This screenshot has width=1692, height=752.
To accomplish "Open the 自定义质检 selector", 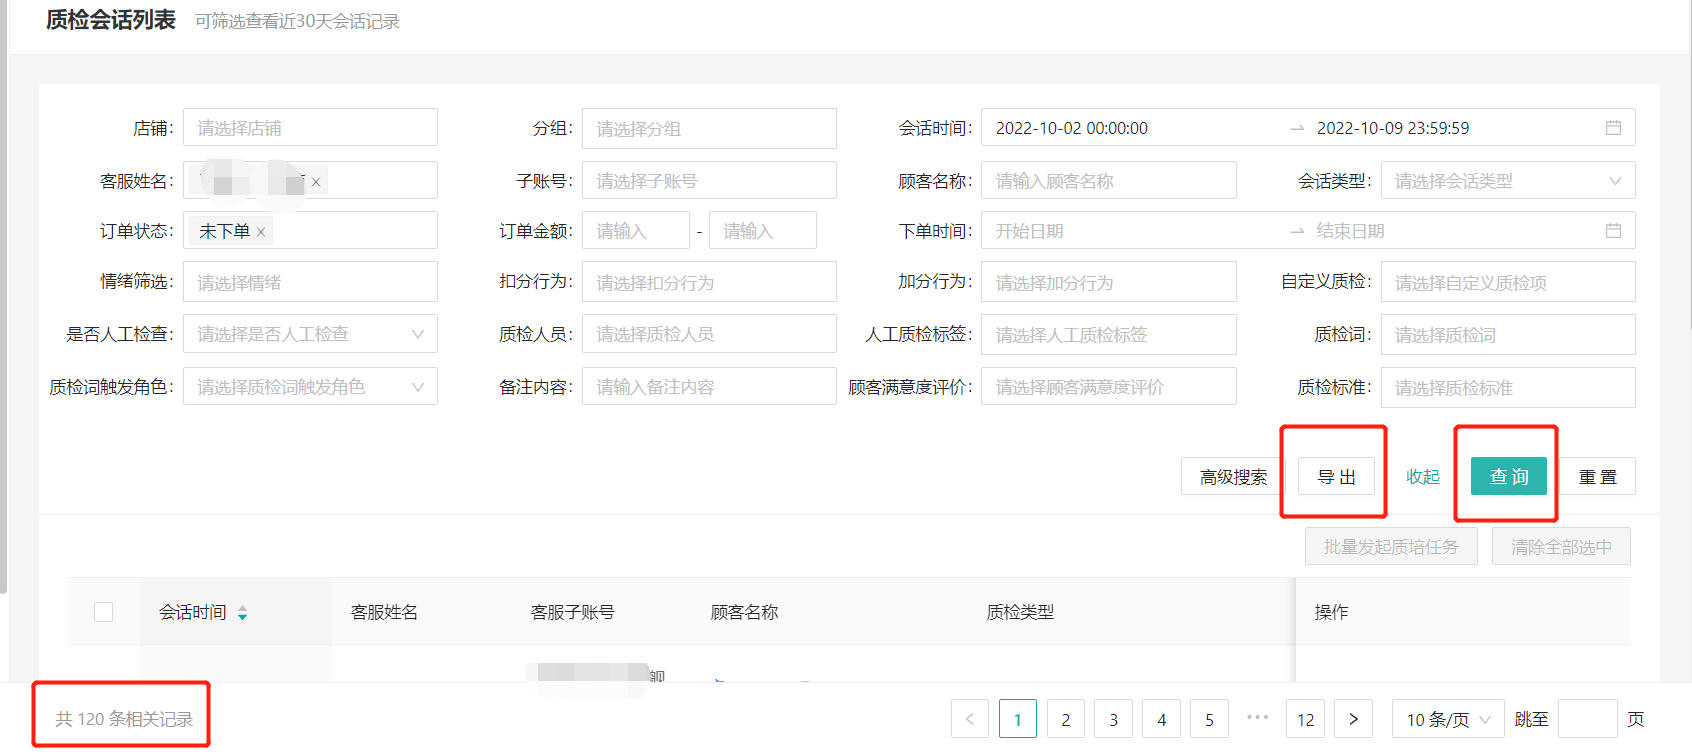I will (x=1508, y=282).
